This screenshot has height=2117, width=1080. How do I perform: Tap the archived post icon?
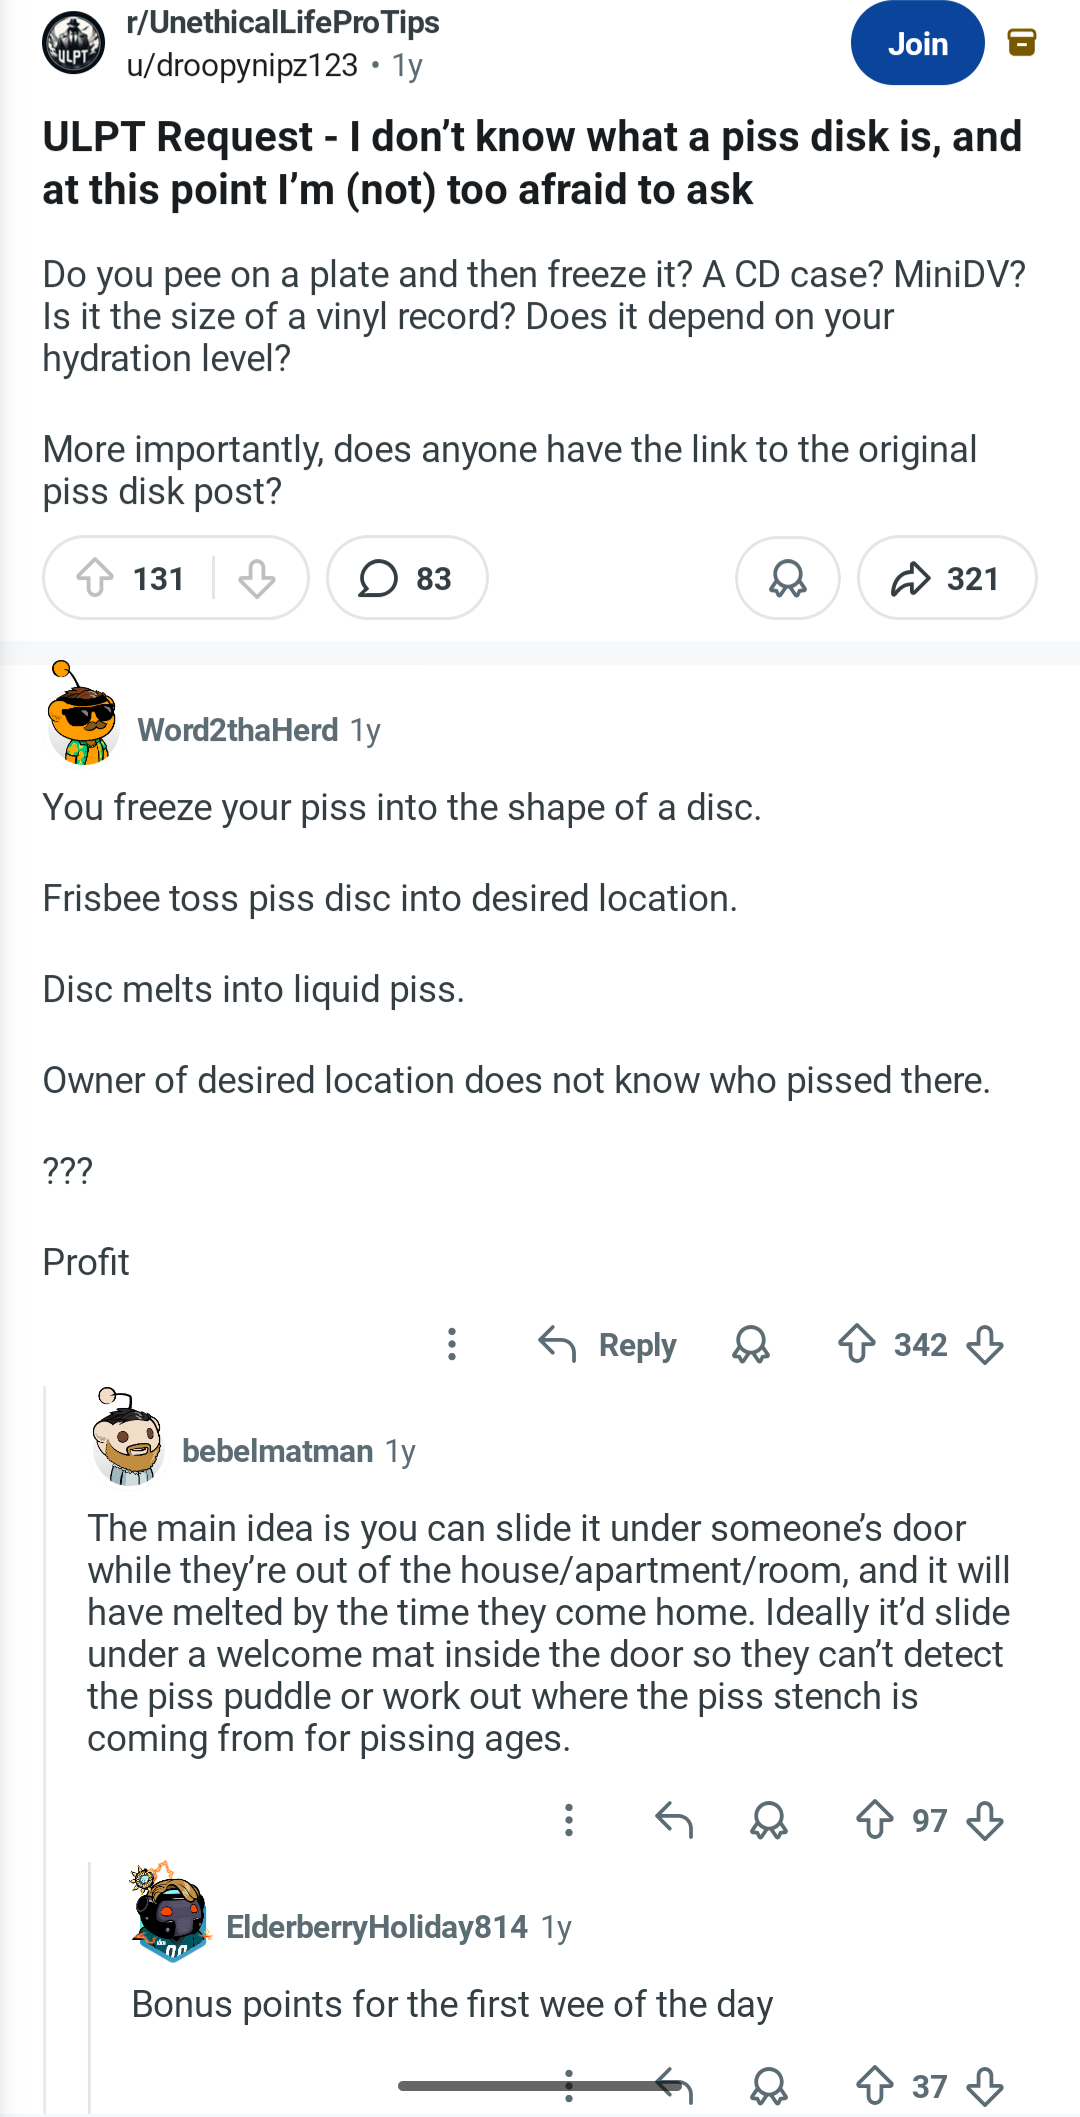[1021, 42]
